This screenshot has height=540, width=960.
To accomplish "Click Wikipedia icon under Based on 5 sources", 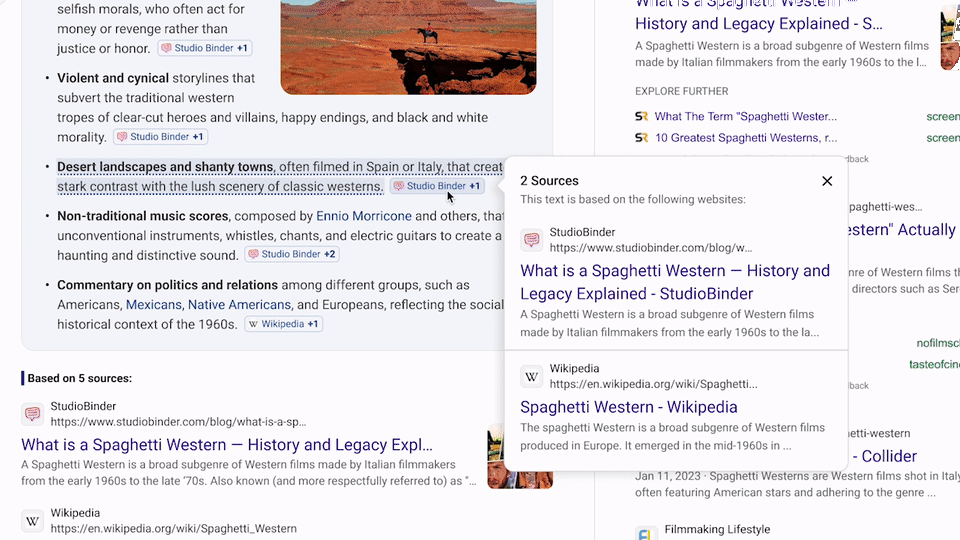I will coord(32,521).
